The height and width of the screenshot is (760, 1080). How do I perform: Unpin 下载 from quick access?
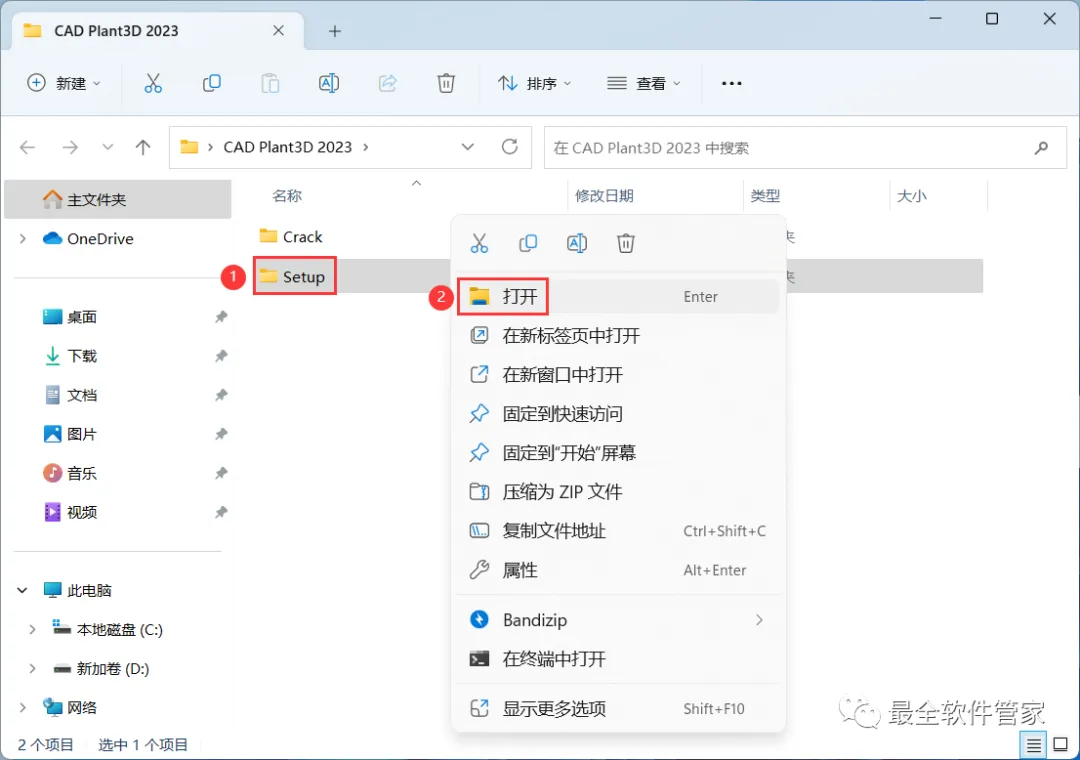220,356
